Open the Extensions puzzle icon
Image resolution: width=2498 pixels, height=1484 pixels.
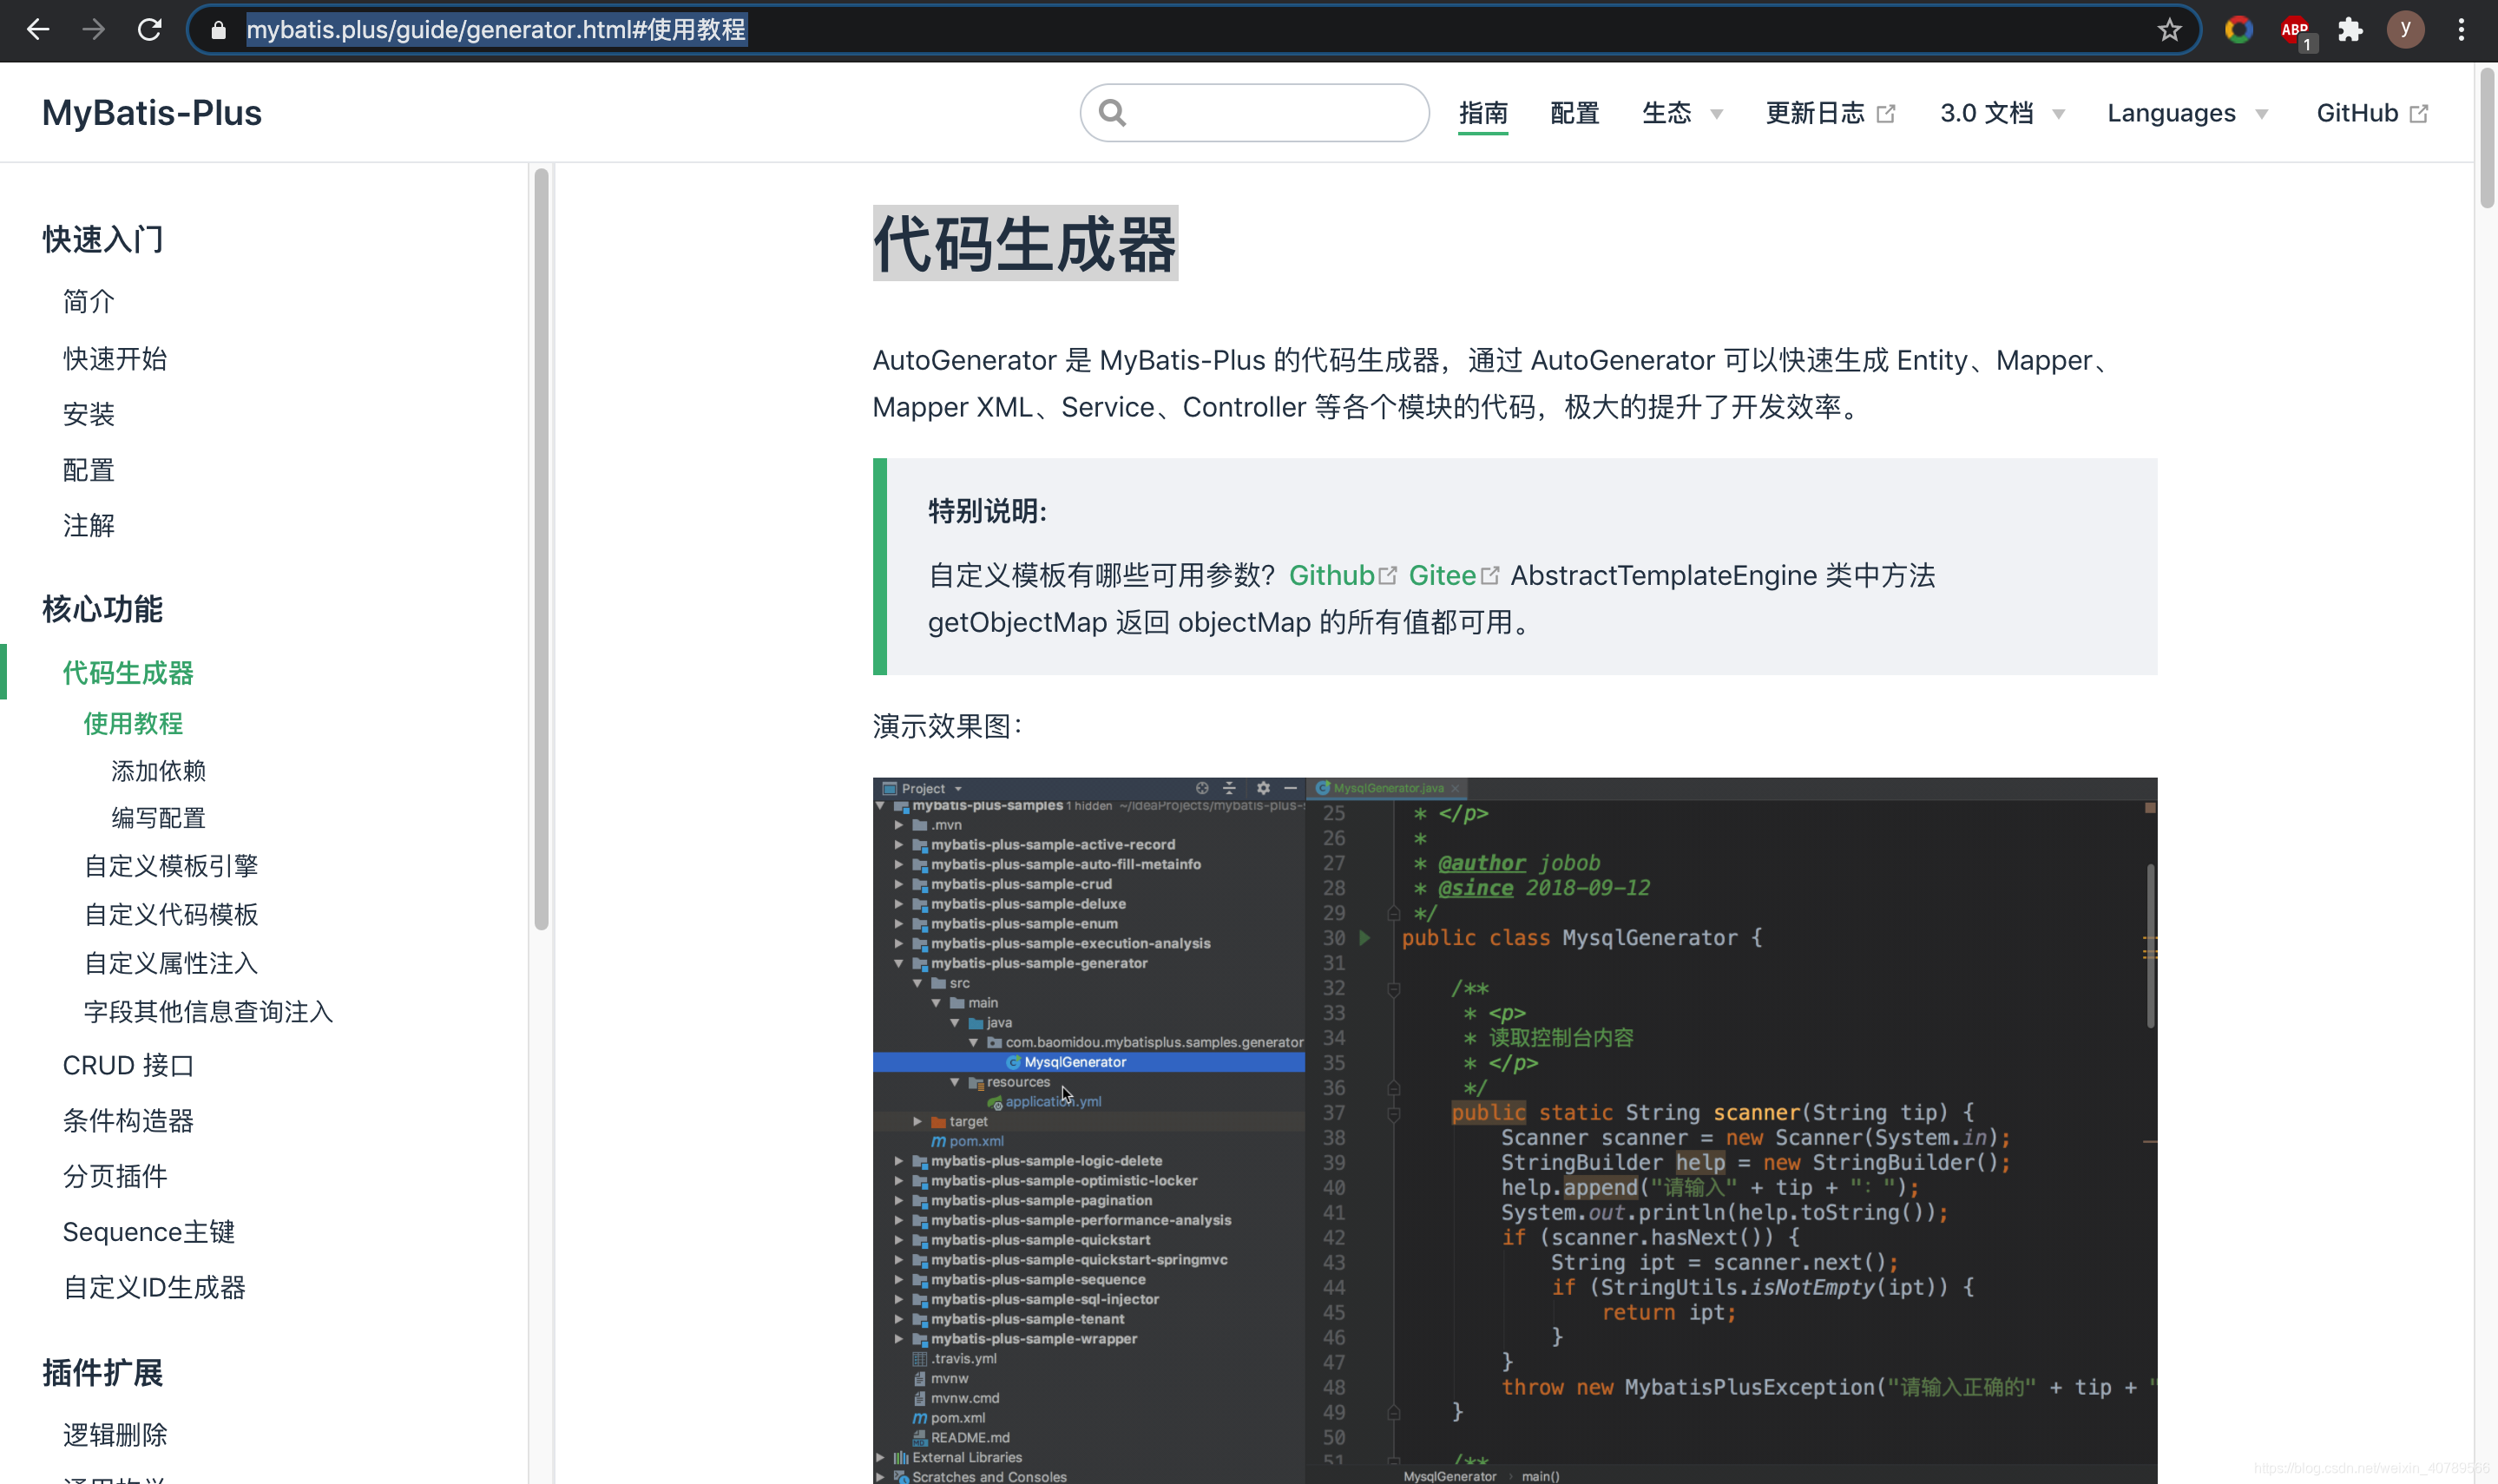tap(2350, 30)
